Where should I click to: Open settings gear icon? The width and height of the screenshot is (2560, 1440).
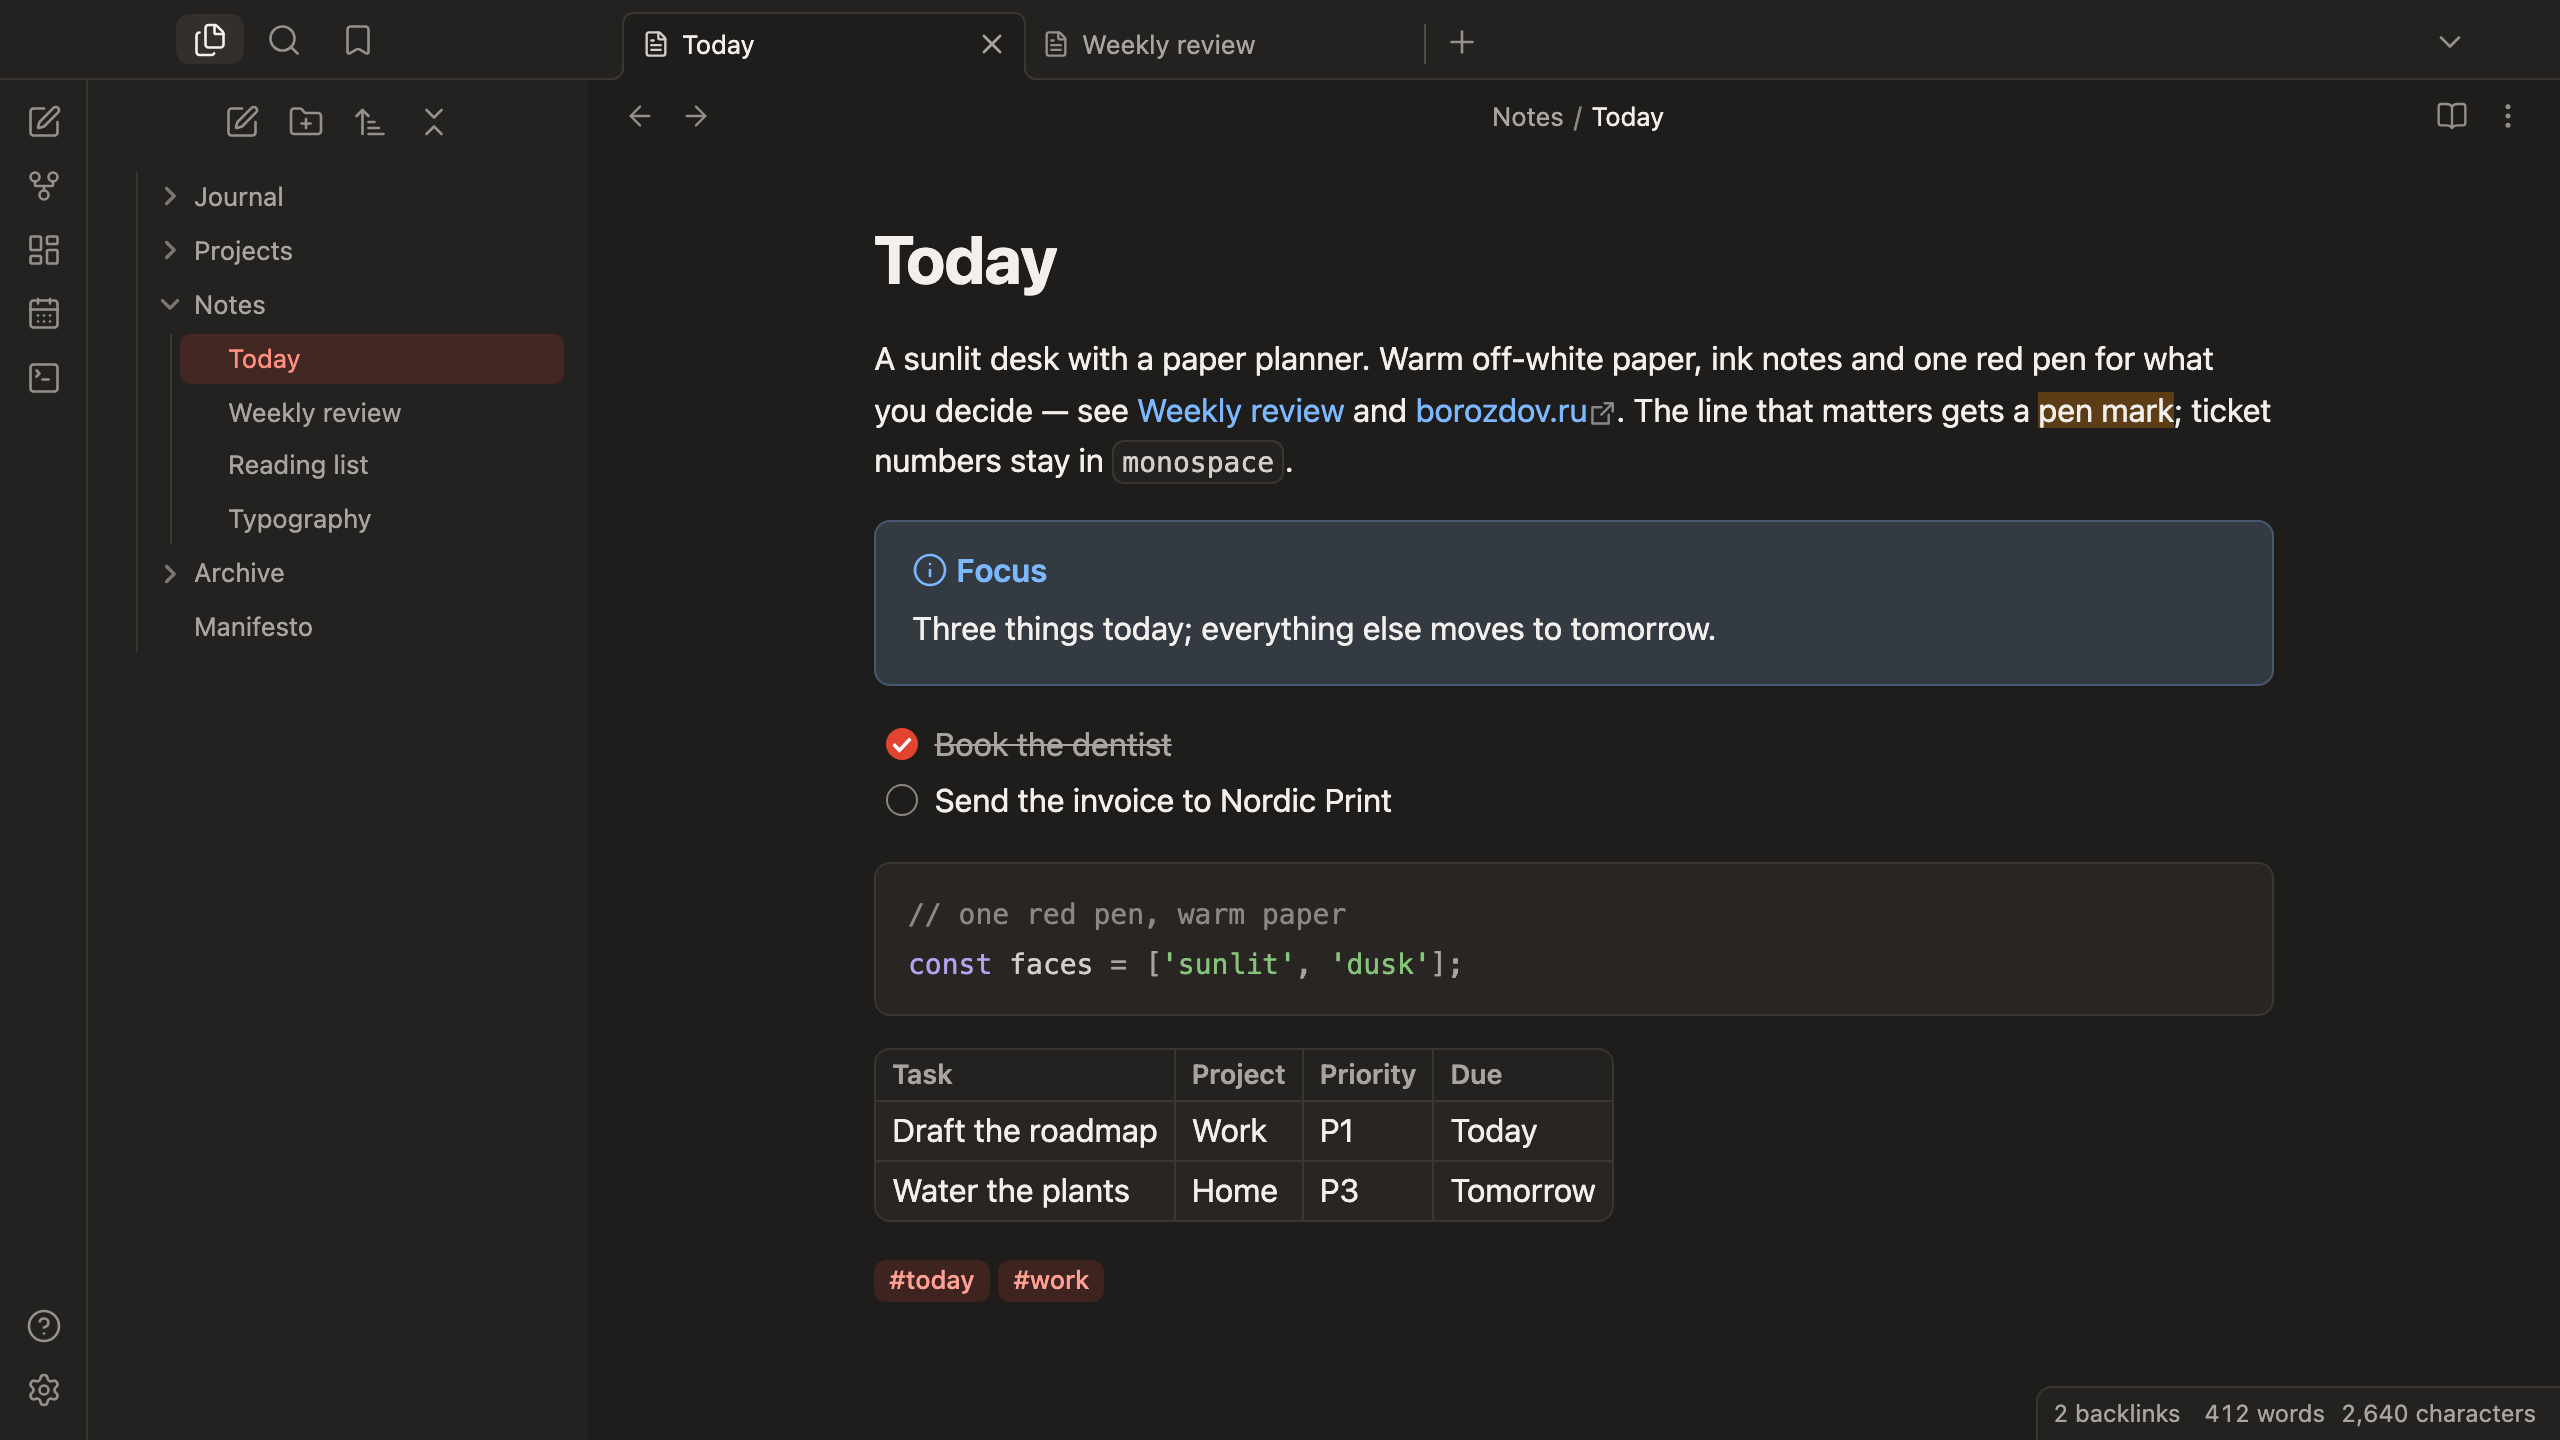pos(44,1390)
